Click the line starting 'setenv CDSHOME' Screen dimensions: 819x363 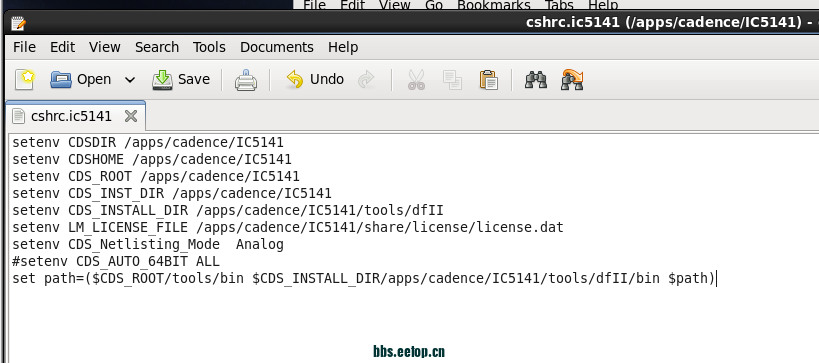pyautogui.click(x=151, y=159)
